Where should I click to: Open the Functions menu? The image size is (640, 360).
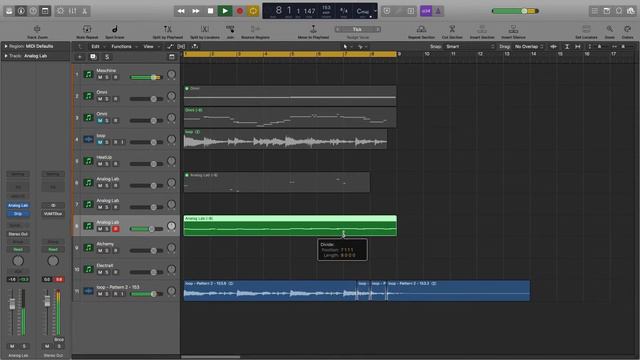pyautogui.click(x=124, y=47)
